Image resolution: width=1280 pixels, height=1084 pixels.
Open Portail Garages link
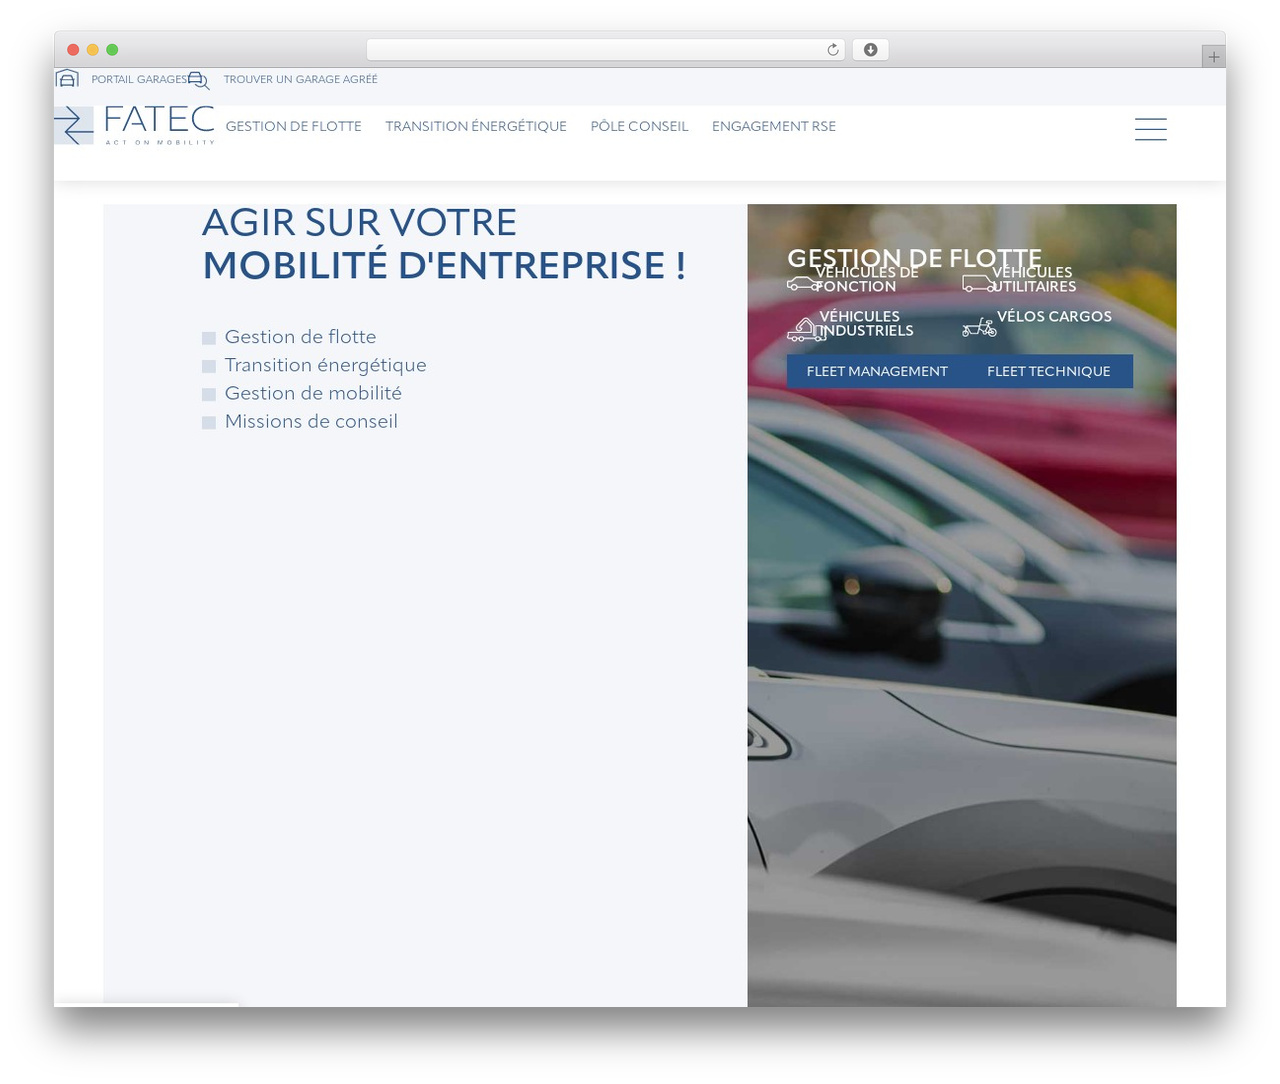point(139,79)
